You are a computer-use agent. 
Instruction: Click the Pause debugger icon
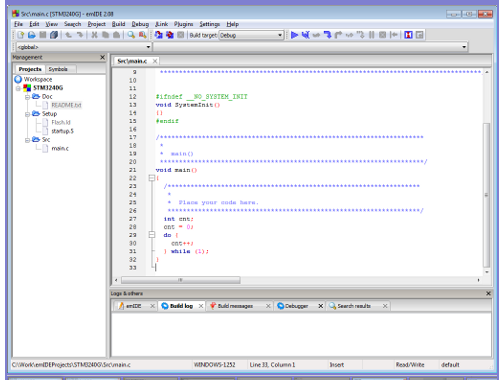coord(371,35)
